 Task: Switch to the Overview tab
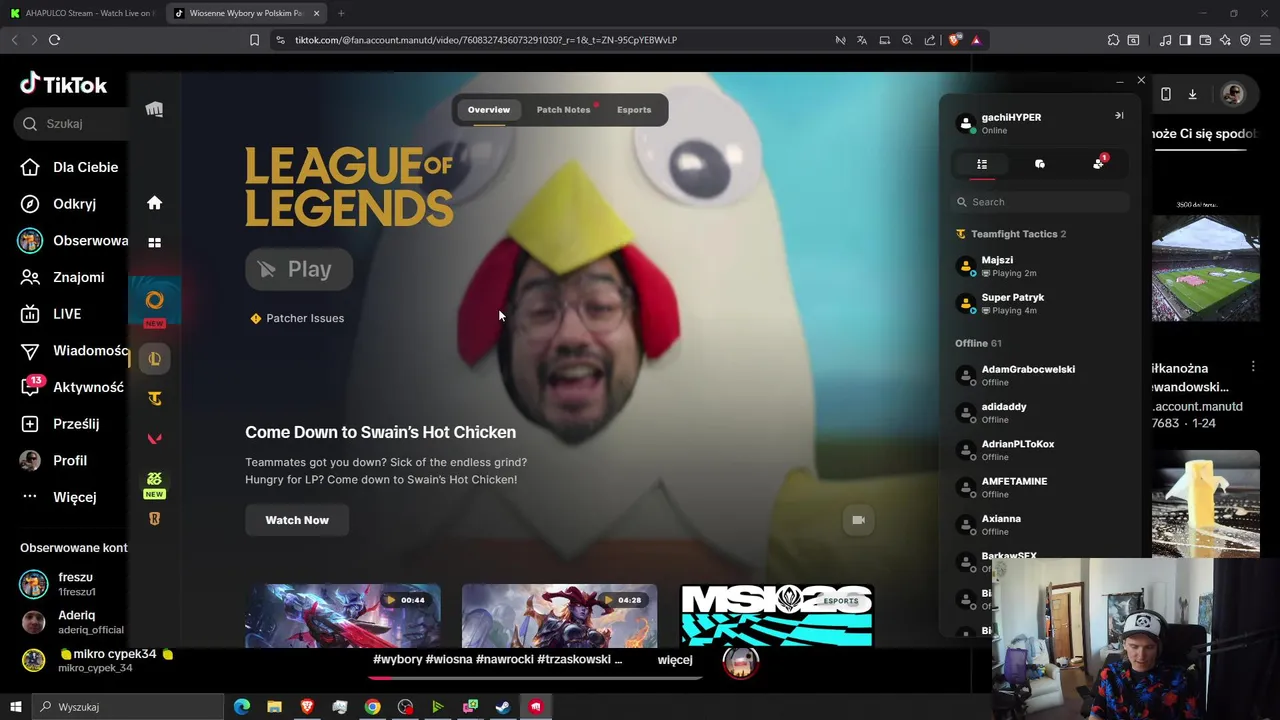(489, 110)
